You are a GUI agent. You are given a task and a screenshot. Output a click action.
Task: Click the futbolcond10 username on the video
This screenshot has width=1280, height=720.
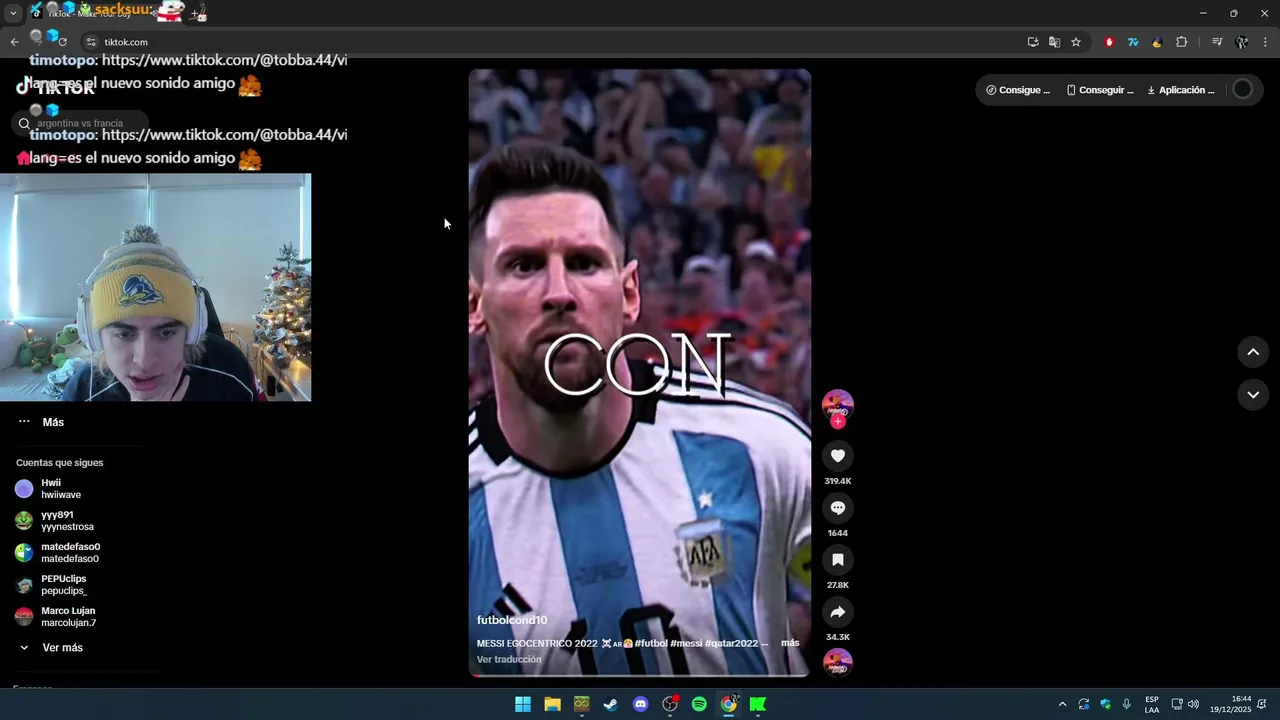(x=512, y=620)
